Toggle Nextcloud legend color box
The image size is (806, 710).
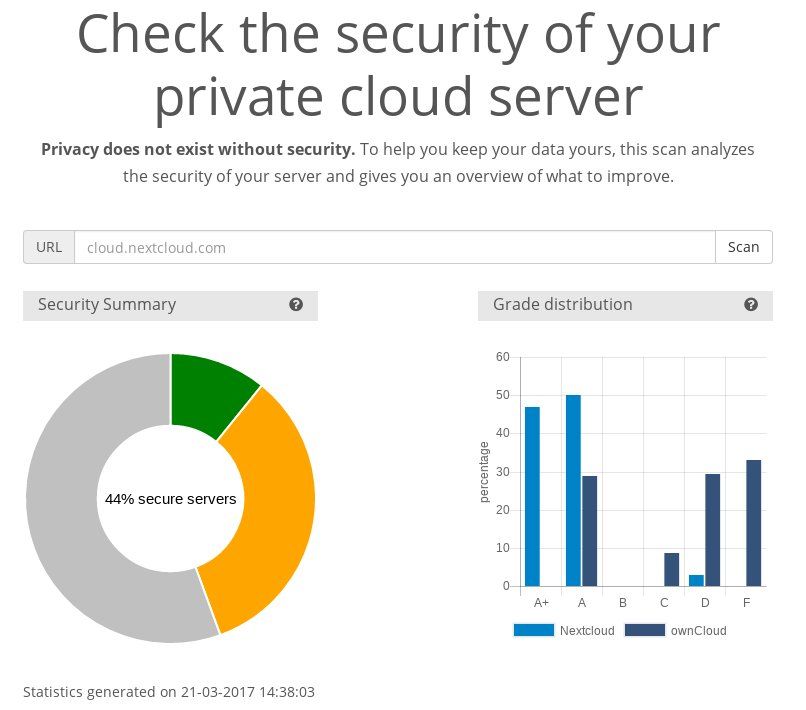pyautogui.click(x=534, y=630)
